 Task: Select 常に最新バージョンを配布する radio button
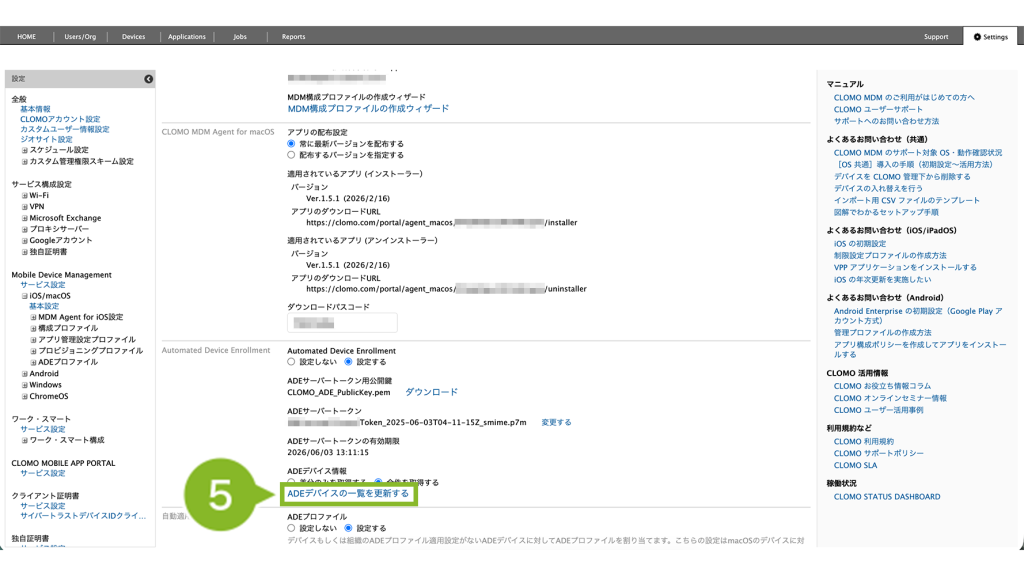point(292,144)
